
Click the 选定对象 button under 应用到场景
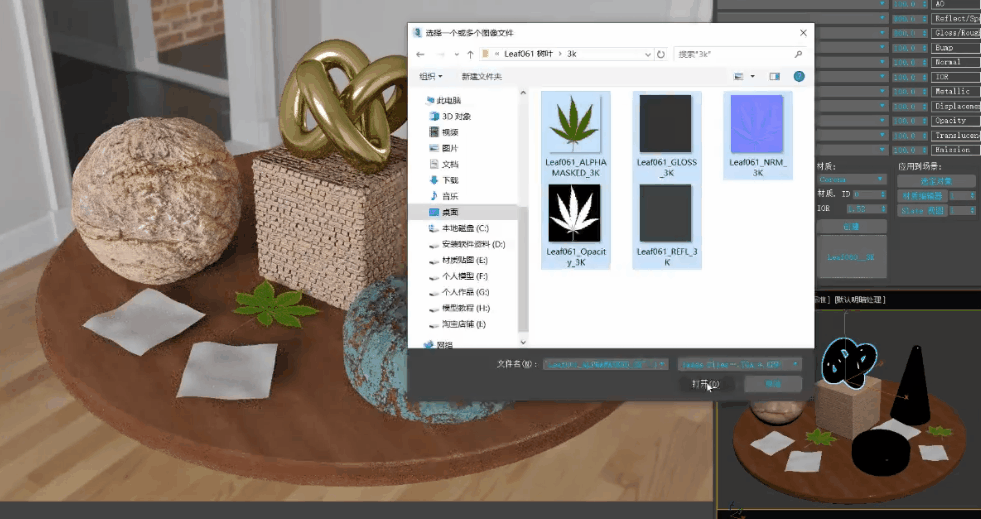pos(937,181)
